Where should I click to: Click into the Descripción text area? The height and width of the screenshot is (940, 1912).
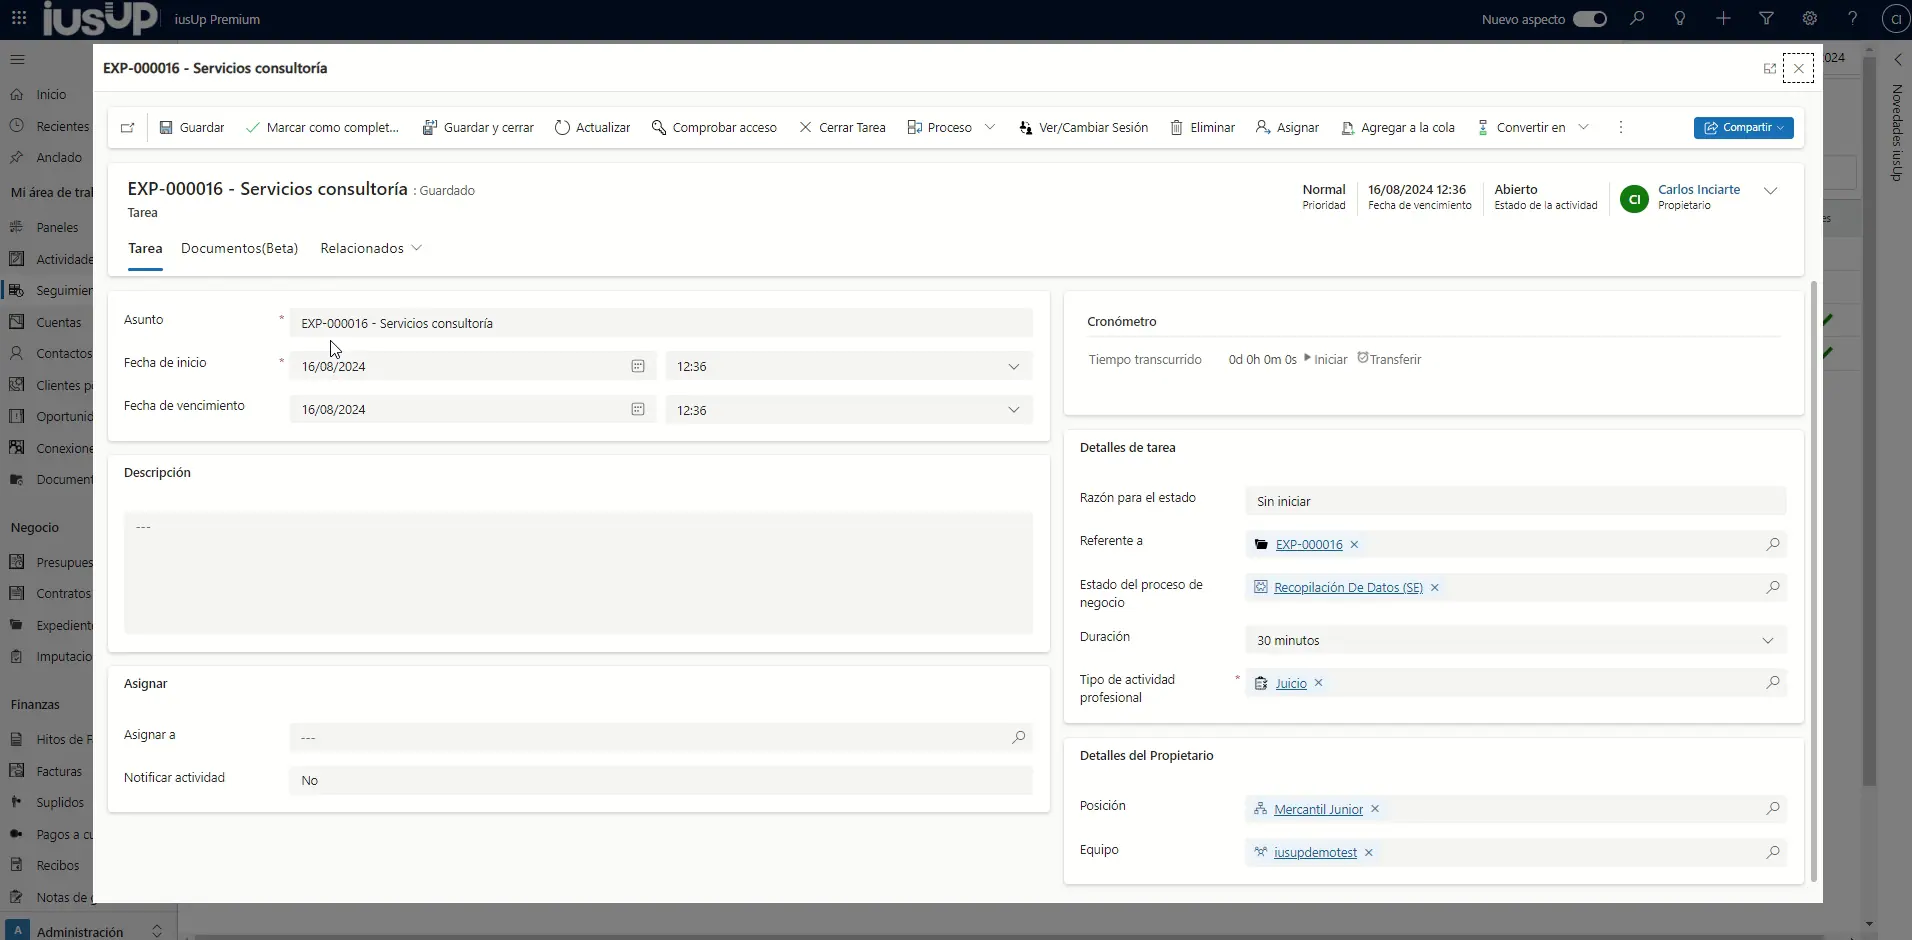pos(578,573)
